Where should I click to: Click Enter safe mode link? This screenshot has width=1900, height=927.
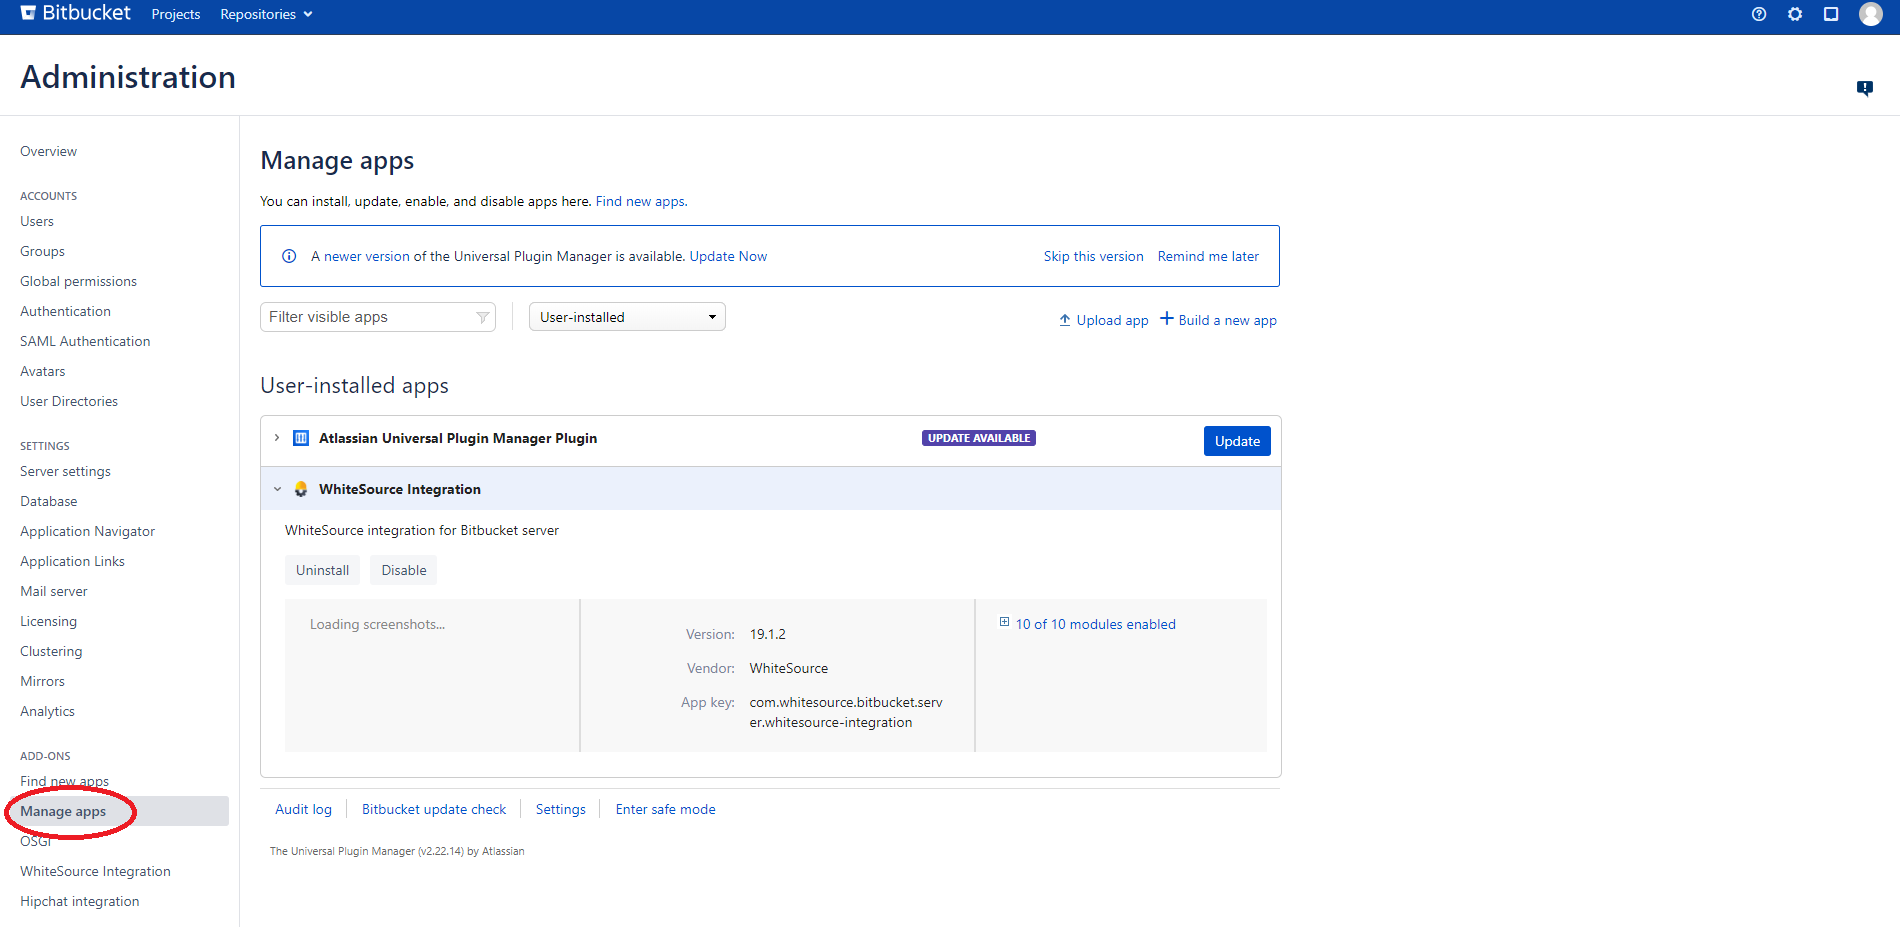(665, 809)
